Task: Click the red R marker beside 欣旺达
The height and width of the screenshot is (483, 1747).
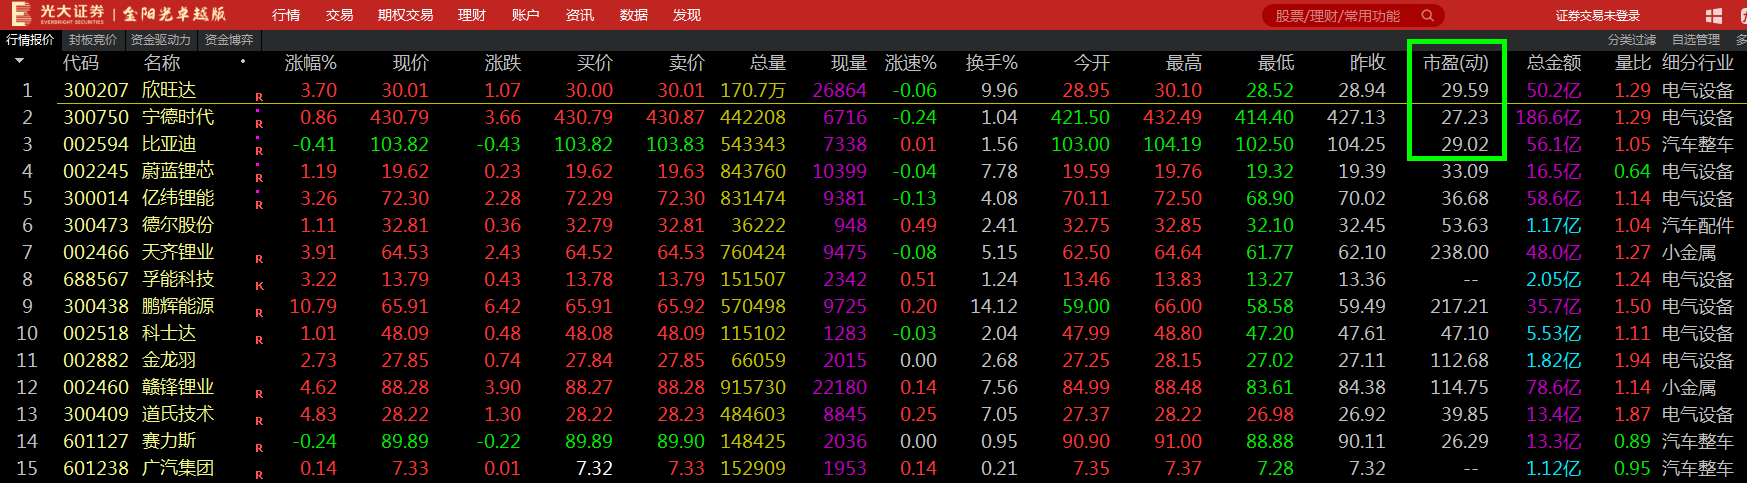Action: (x=259, y=97)
